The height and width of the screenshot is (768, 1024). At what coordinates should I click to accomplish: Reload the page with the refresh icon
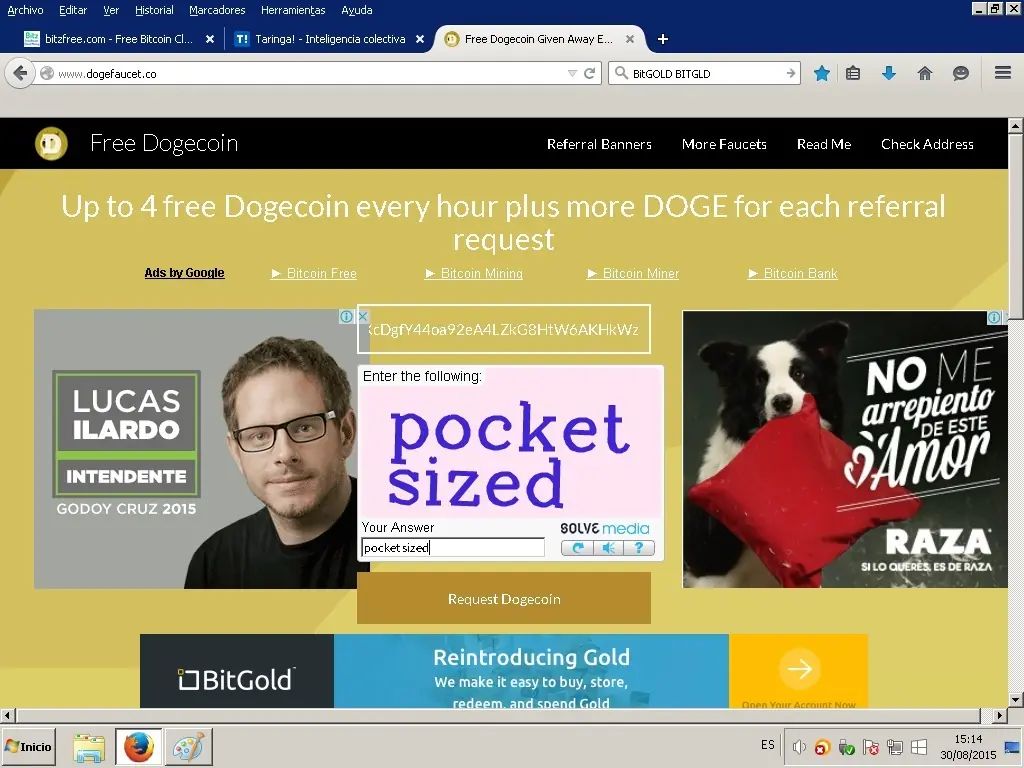pos(590,73)
